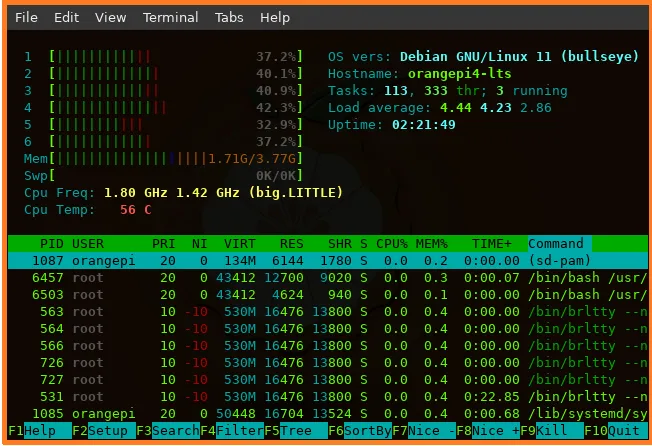Screen dimensions: 652x446
Task: Open the Edit menu
Action: 66,18
